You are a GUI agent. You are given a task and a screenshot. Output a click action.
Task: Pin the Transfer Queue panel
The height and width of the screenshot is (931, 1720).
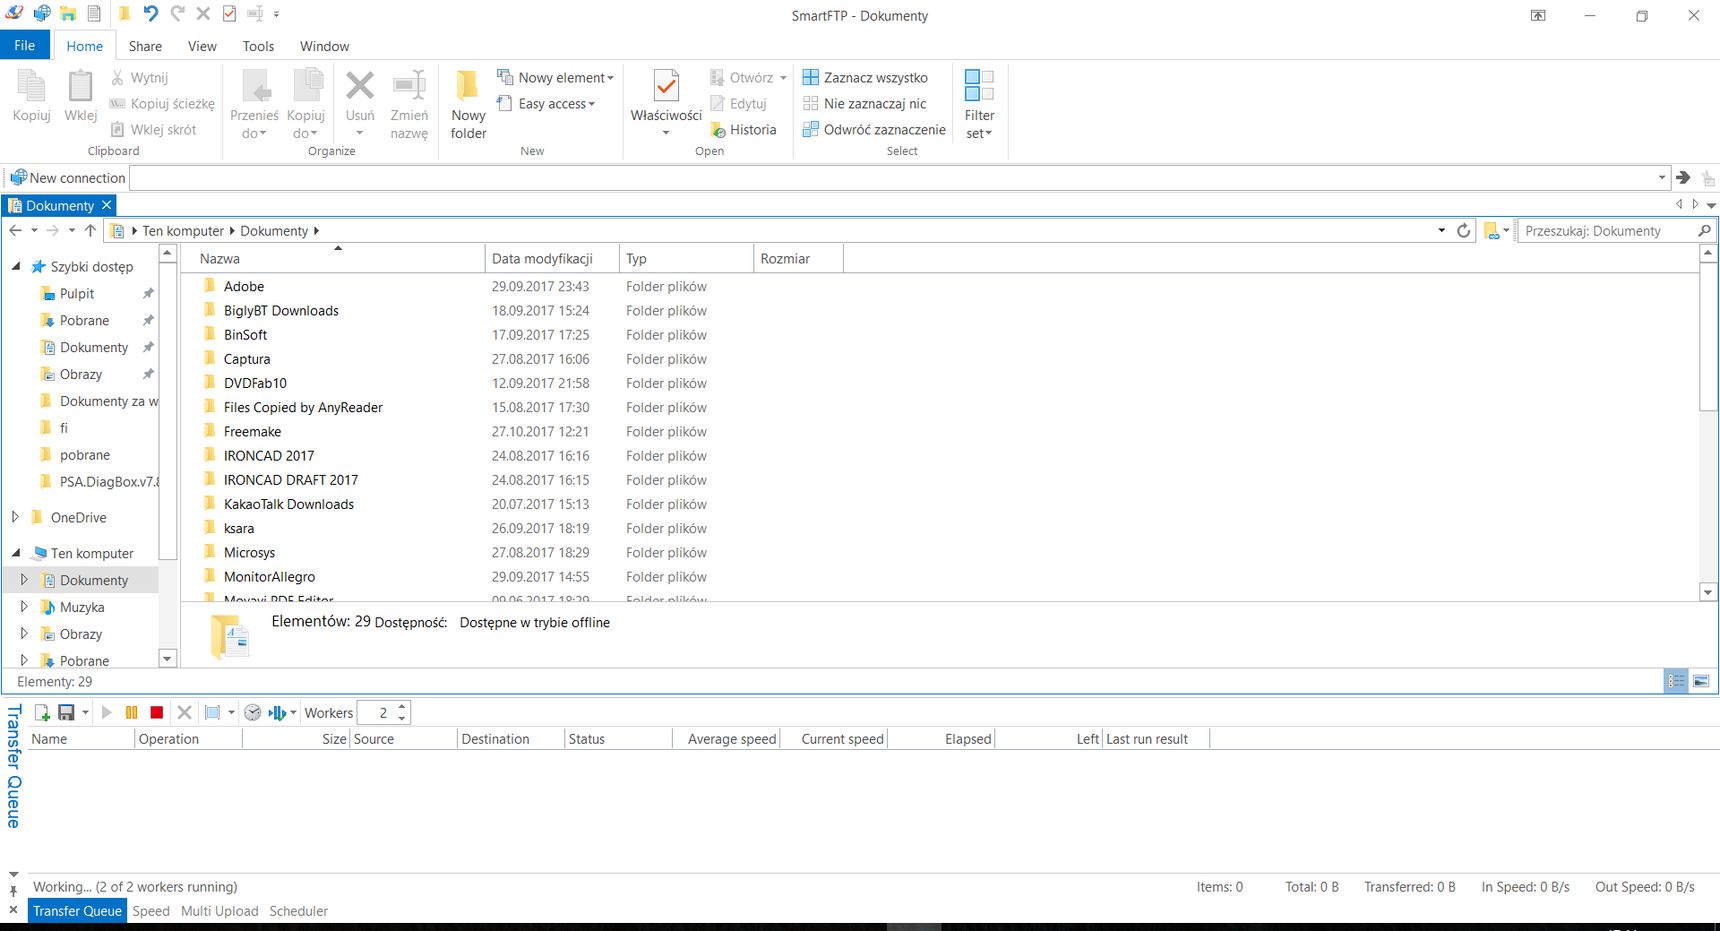coord(13,891)
